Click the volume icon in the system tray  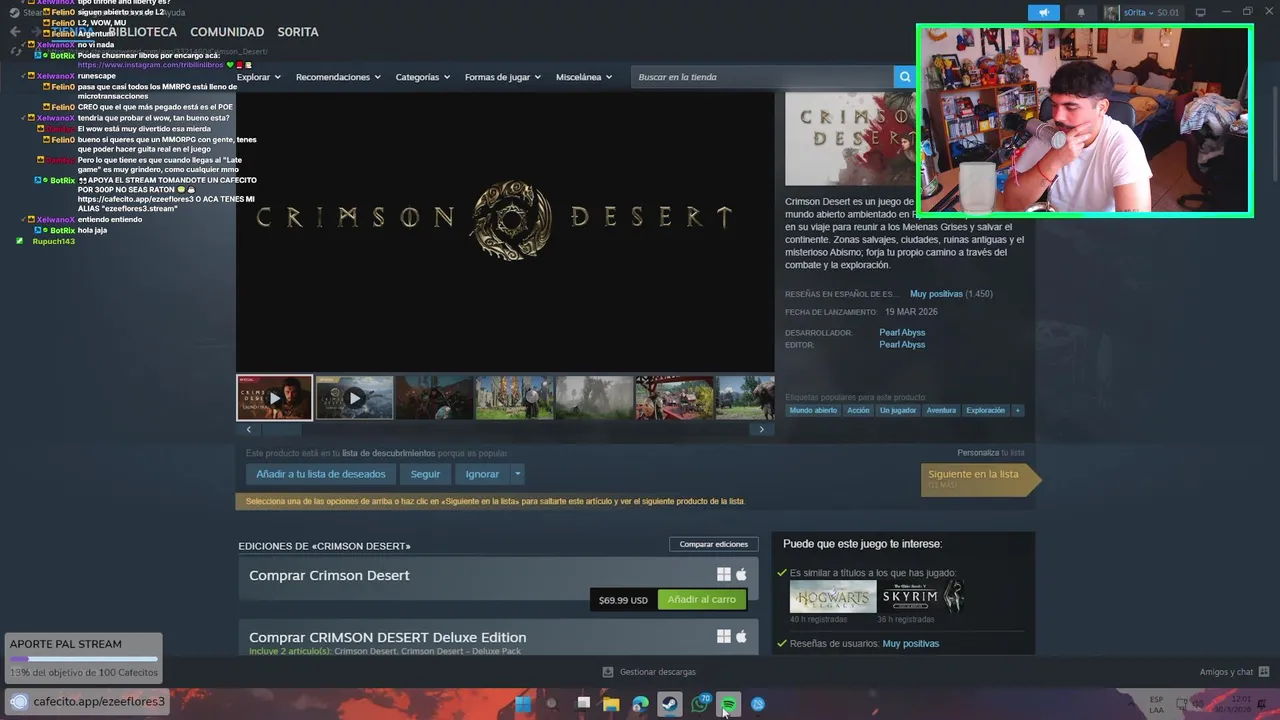point(1196,704)
